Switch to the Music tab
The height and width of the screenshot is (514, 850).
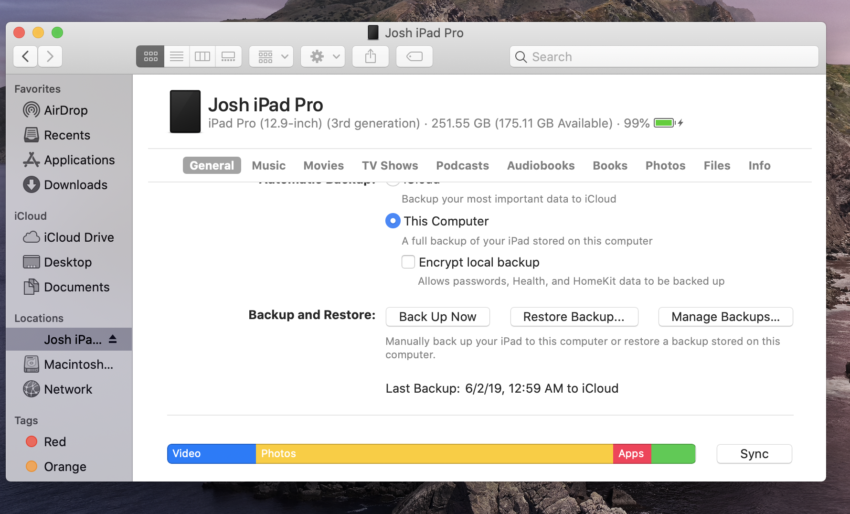pos(268,165)
